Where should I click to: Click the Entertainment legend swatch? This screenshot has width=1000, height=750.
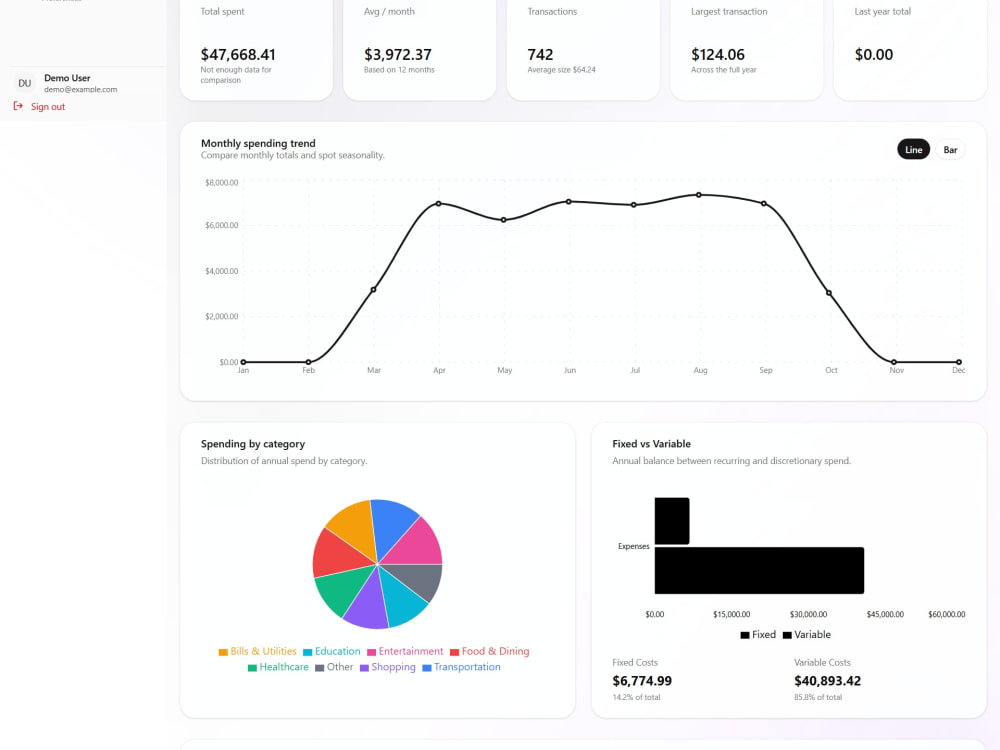point(371,652)
